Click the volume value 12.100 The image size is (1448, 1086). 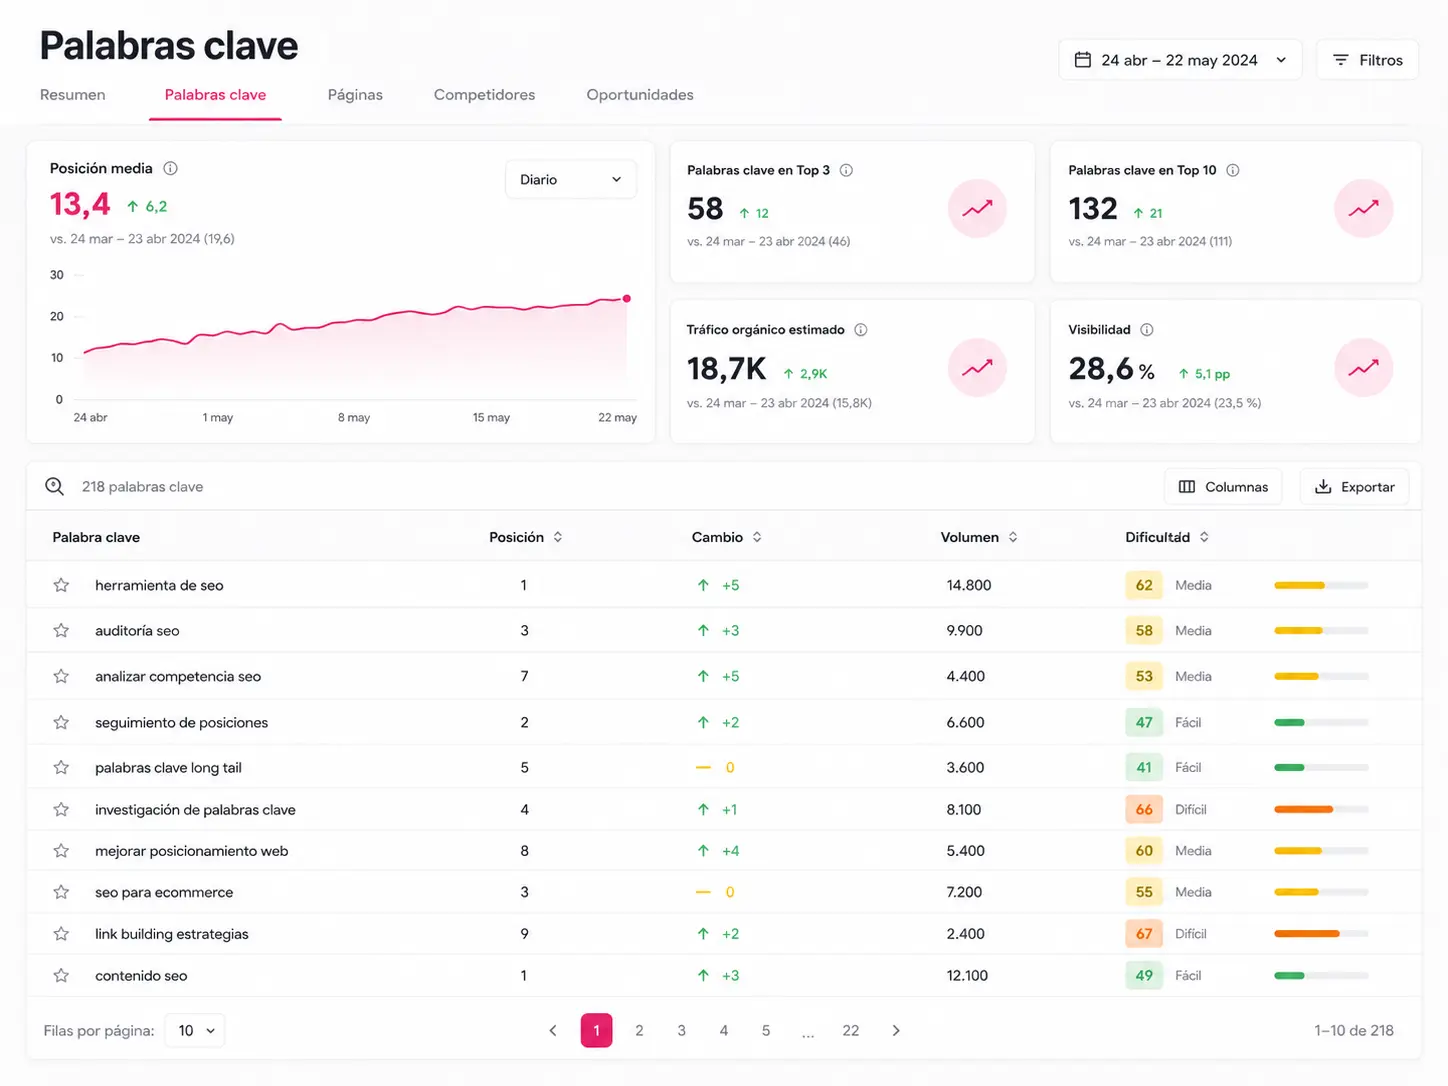click(967, 975)
